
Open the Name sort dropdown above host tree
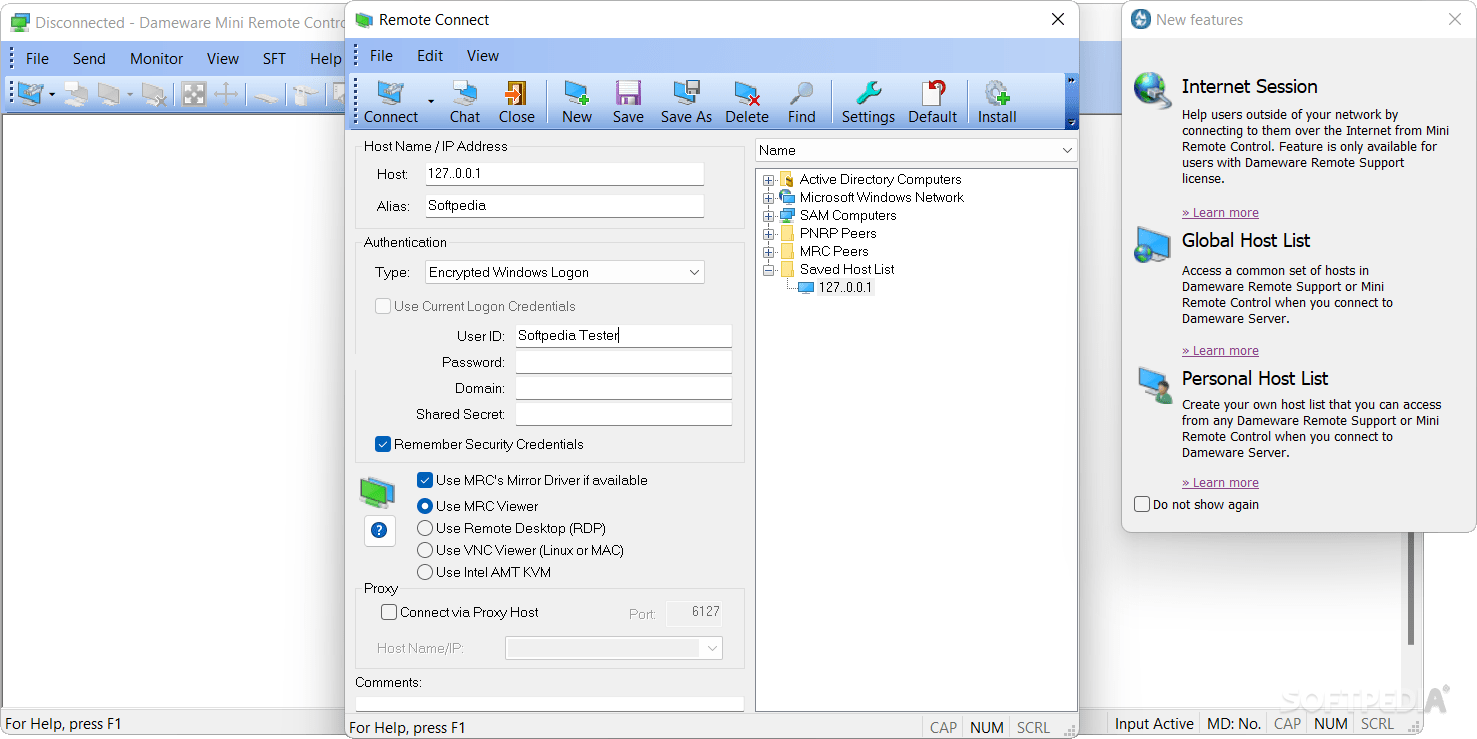916,150
